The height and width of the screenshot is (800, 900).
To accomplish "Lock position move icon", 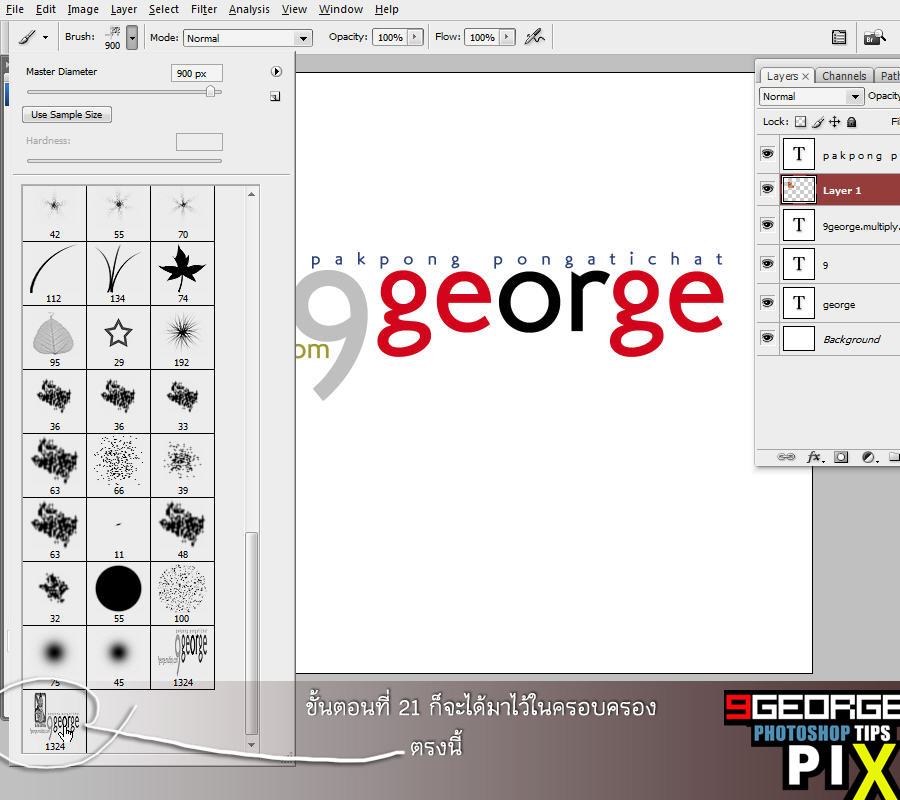I will pyautogui.click(x=835, y=122).
